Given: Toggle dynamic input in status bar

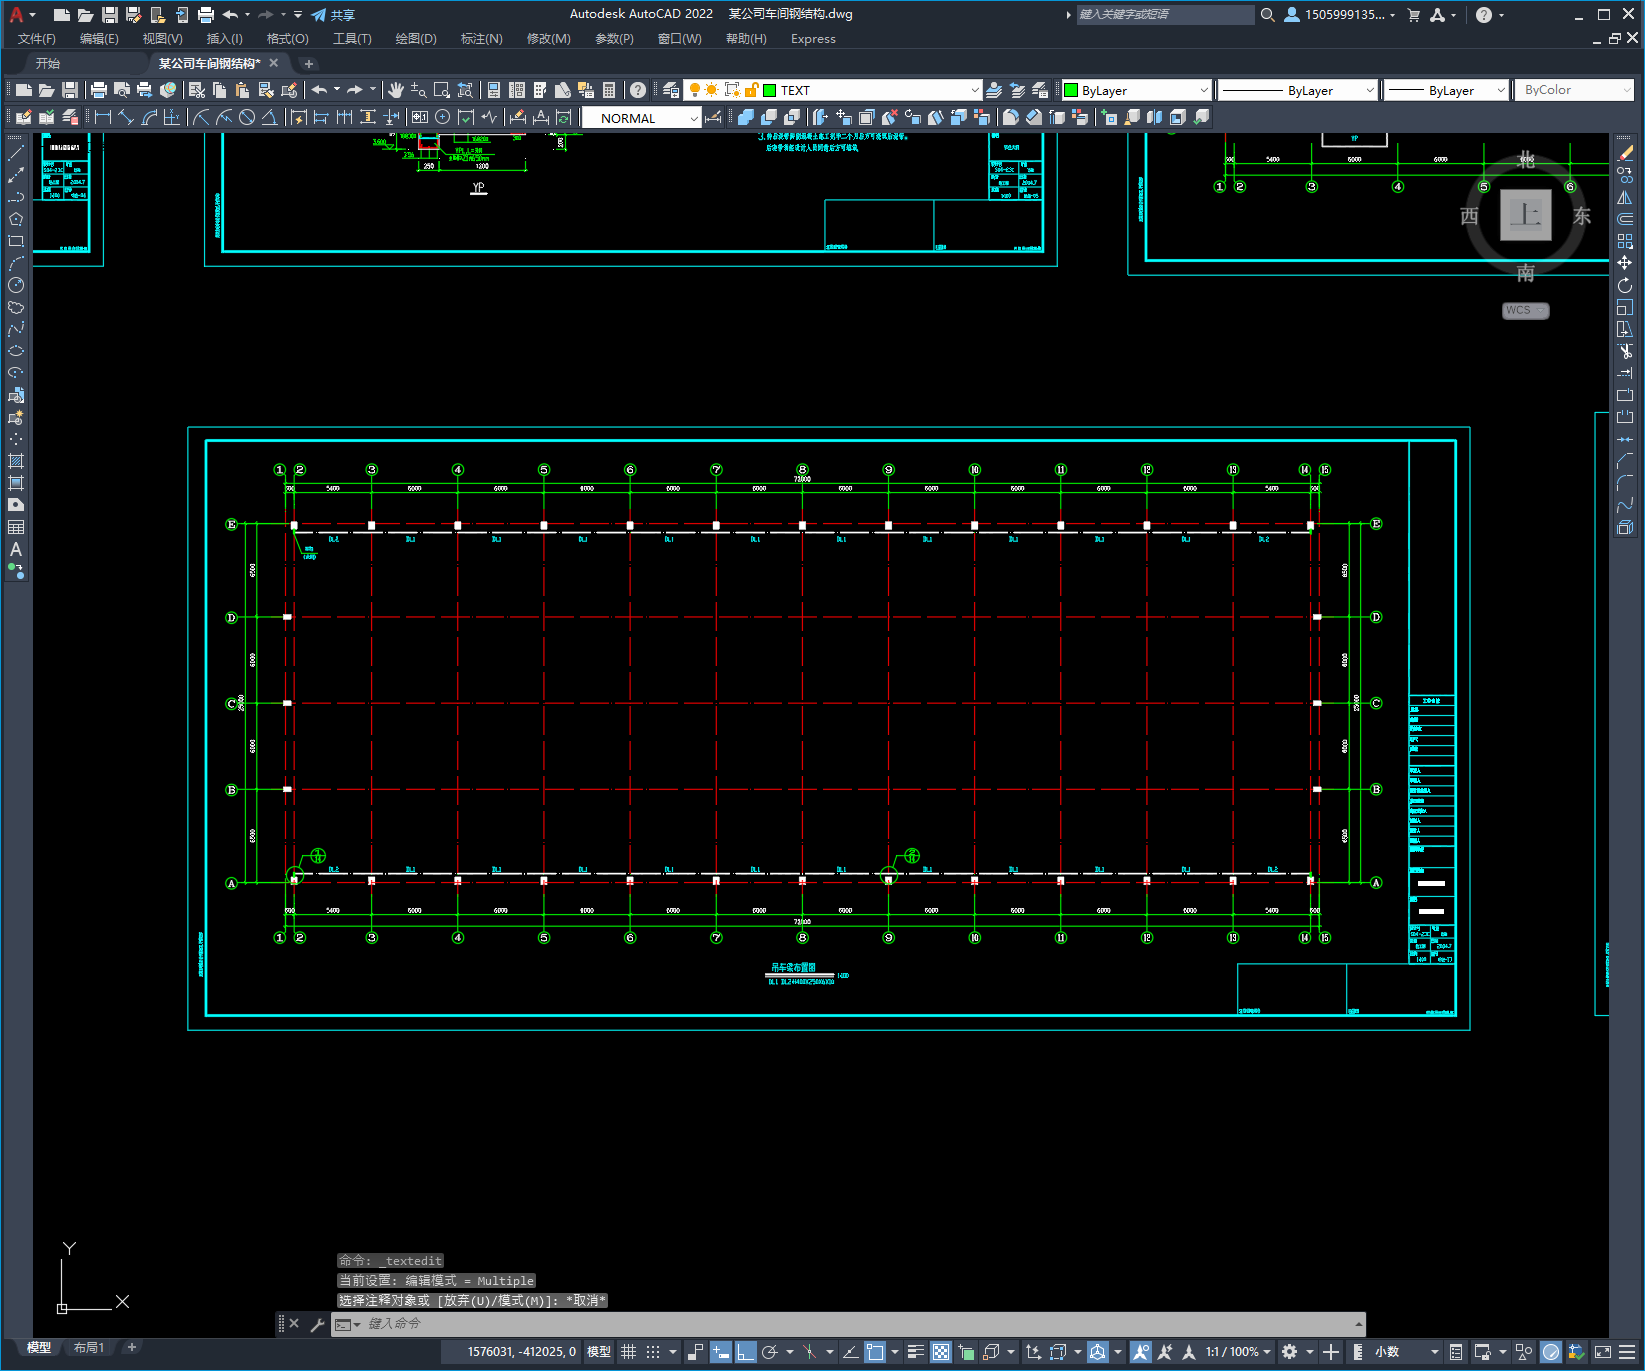Looking at the screenshot, I should tap(721, 1352).
